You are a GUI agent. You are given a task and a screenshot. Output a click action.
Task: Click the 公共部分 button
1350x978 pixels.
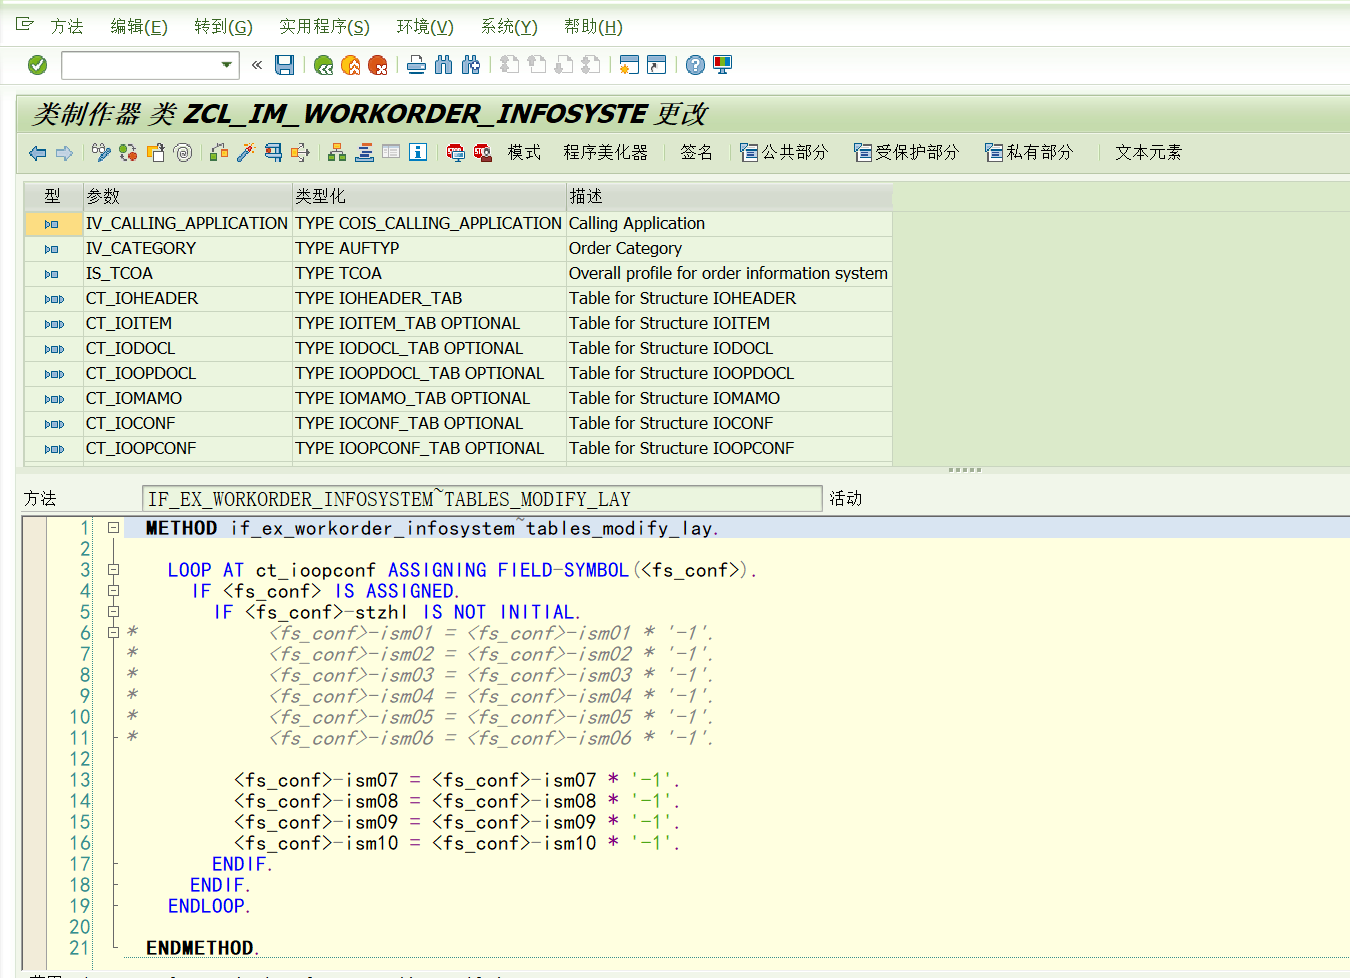point(784,152)
